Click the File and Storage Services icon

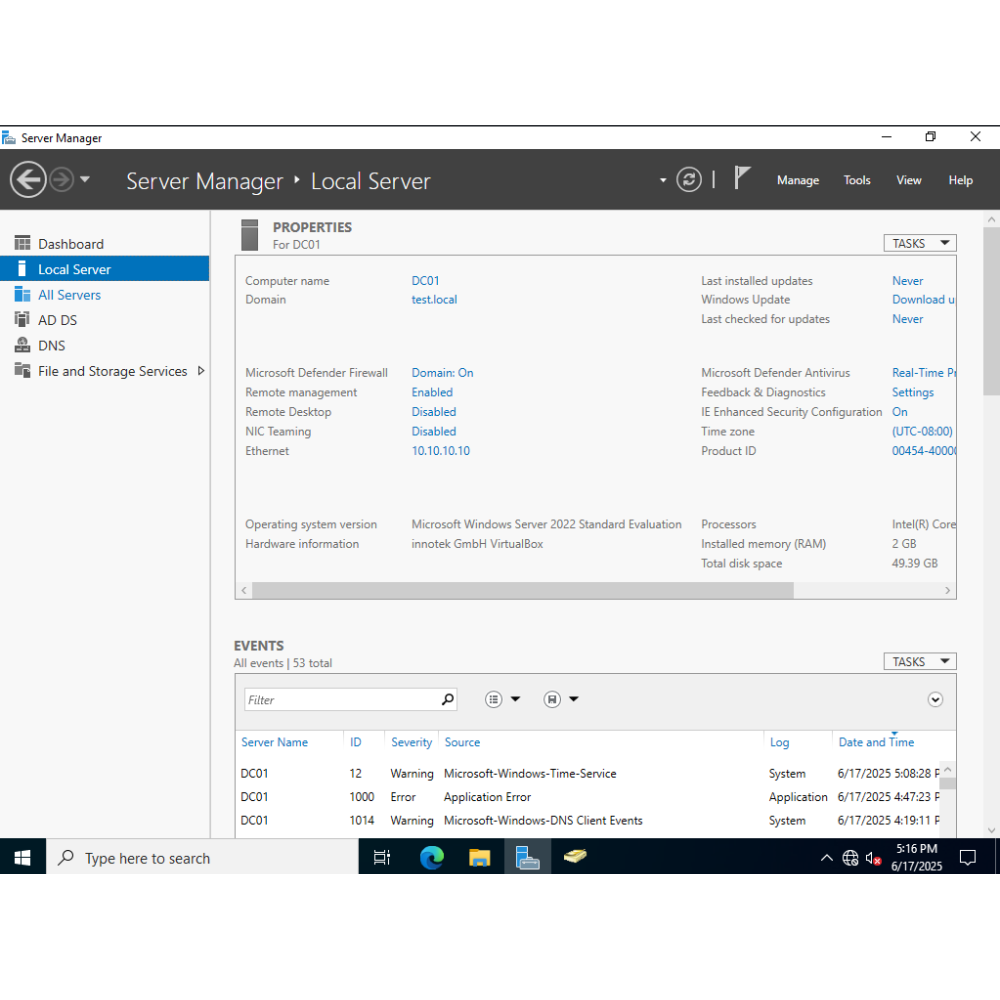[x=22, y=370]
